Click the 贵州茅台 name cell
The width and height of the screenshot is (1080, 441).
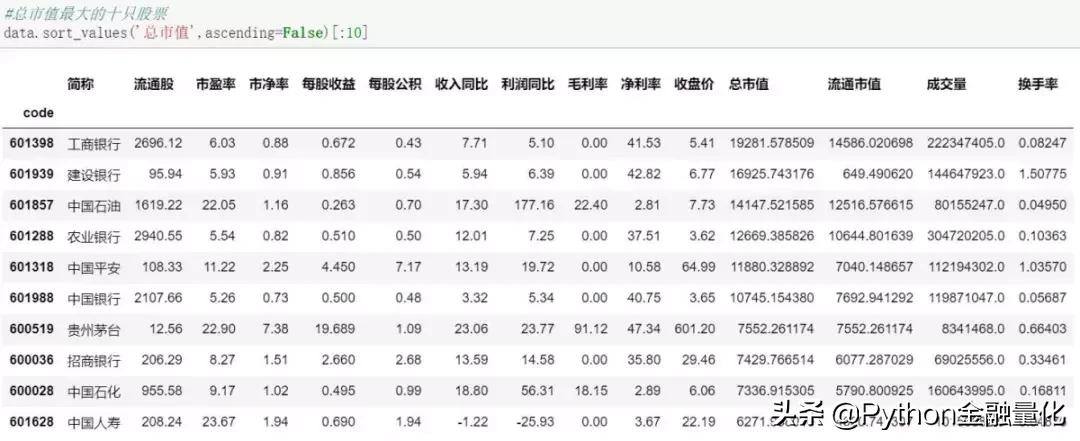pos(93,330)
